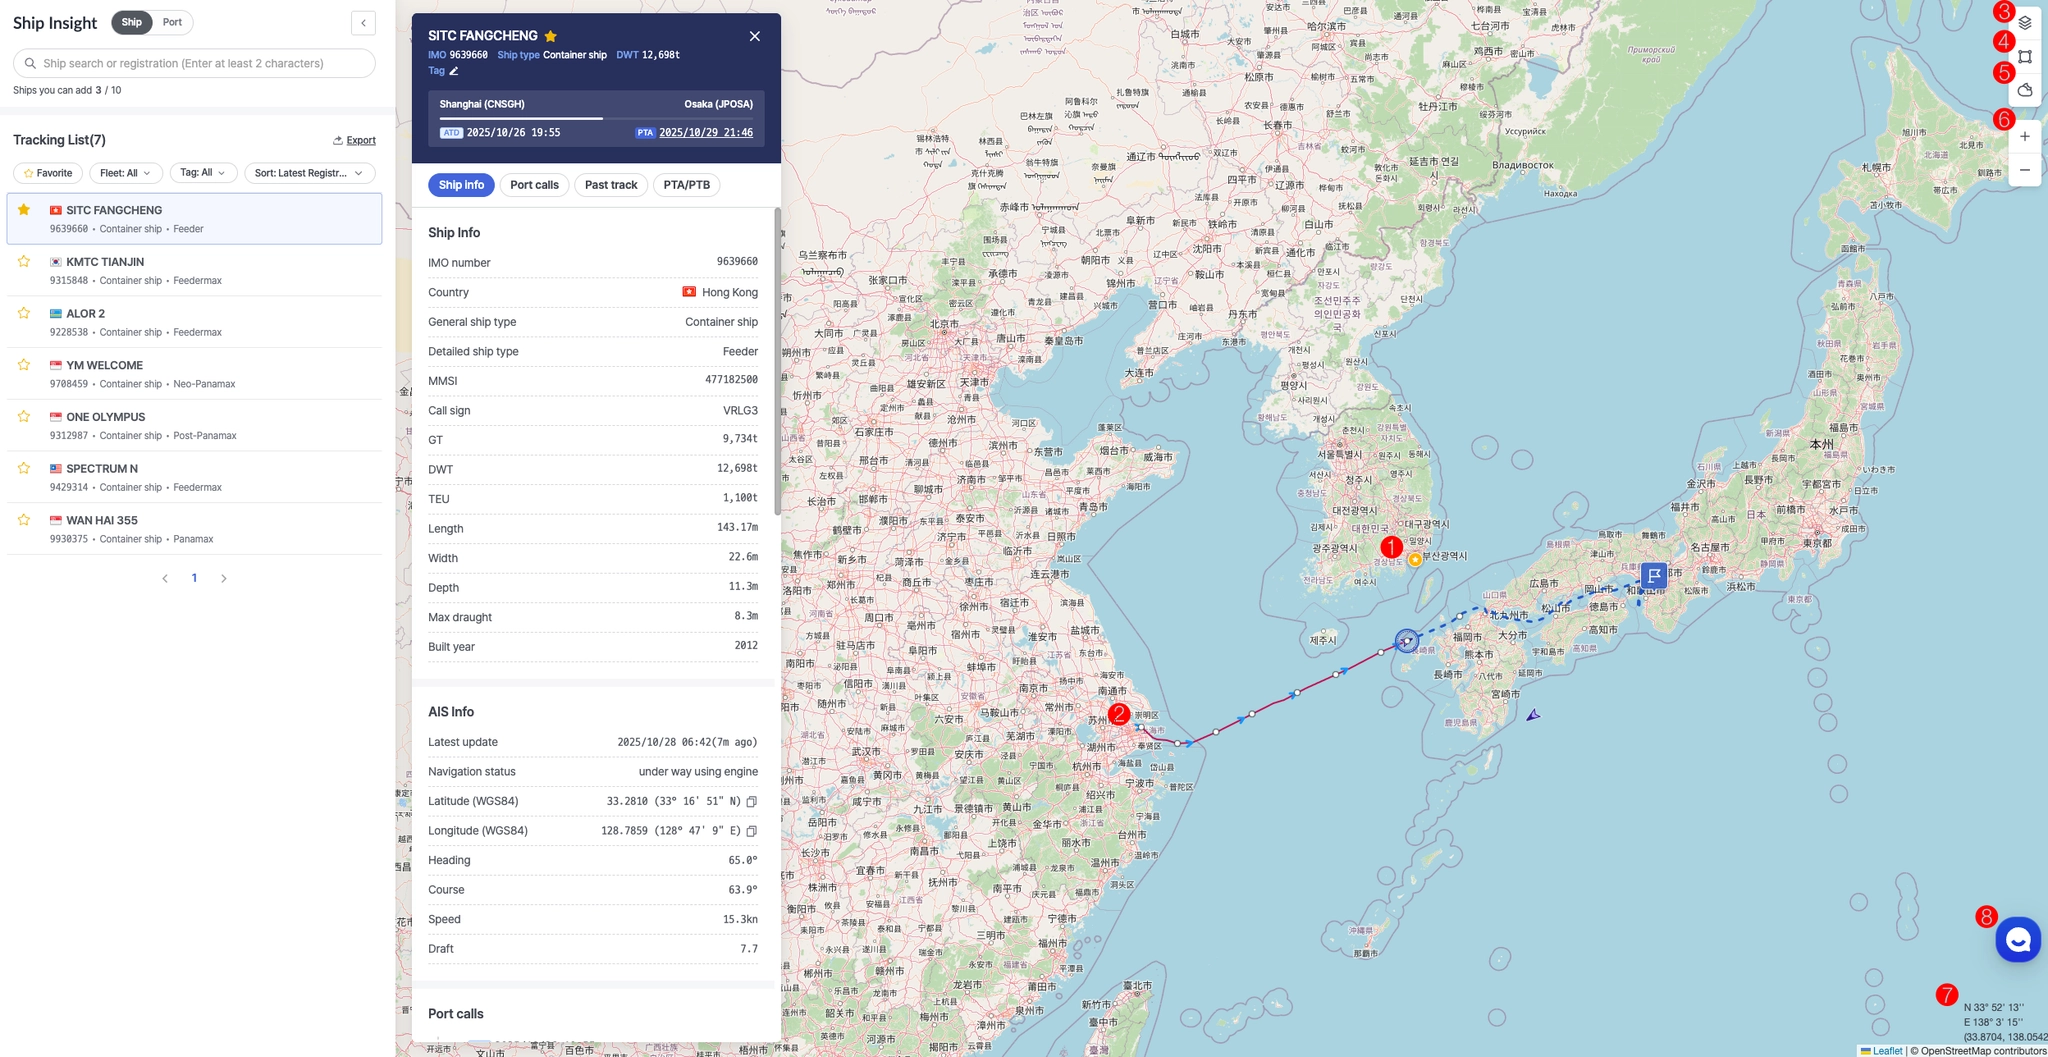Click the purple ship arrow south of Kyushu
The height and width of the screenshot is (1057, 2048).
coord(1533,715)
